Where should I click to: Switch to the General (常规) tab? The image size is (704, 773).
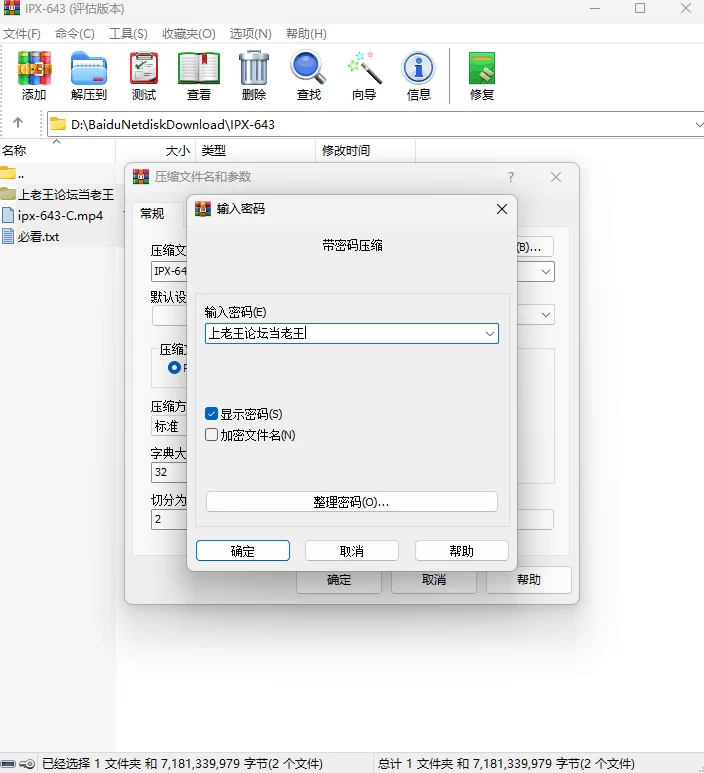click(152, 213)
